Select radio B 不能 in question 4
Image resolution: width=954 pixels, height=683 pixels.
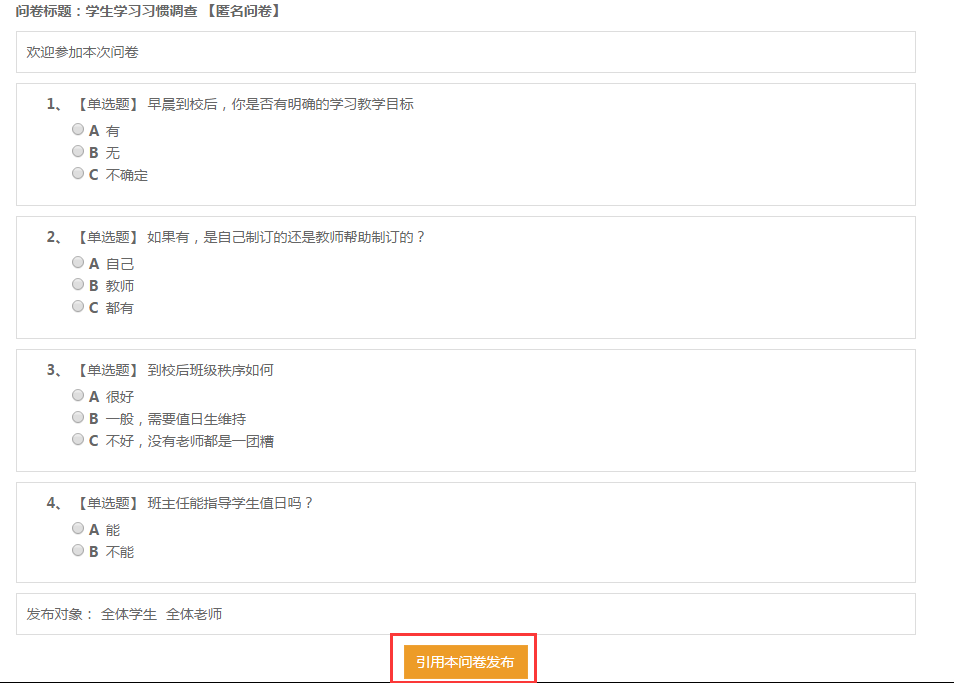78,550
